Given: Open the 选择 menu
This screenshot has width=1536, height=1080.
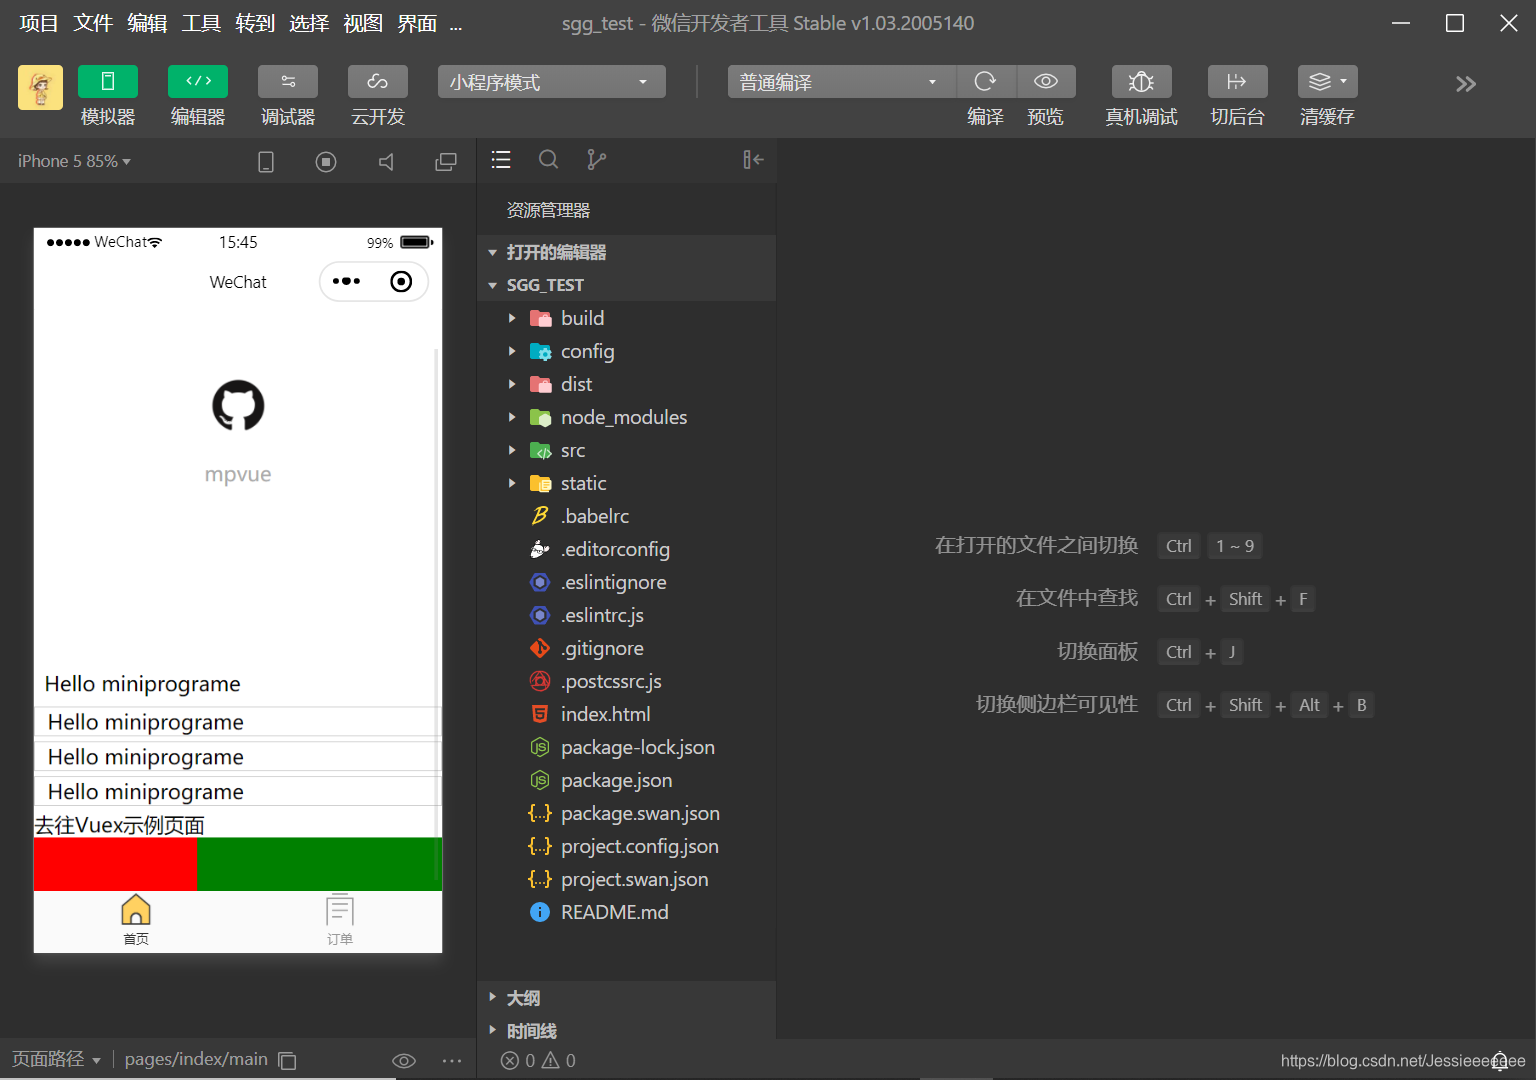Looking at the screenshot, I should 309,23.
